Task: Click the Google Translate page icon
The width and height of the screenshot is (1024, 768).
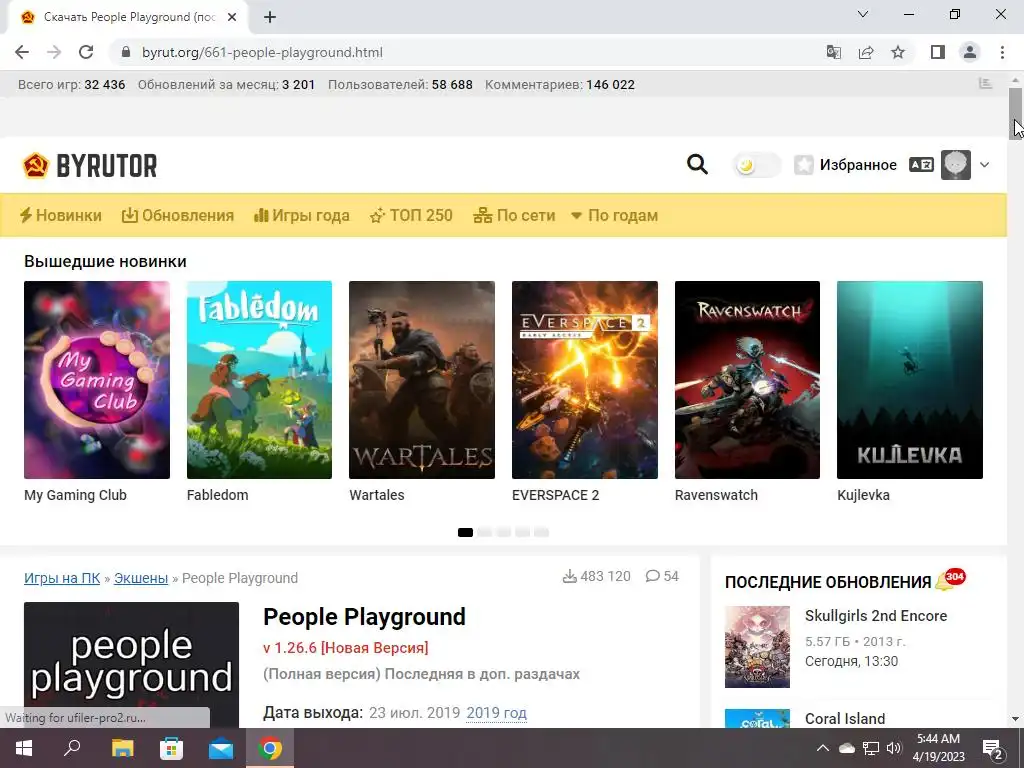Action: (x=833, y=52)
